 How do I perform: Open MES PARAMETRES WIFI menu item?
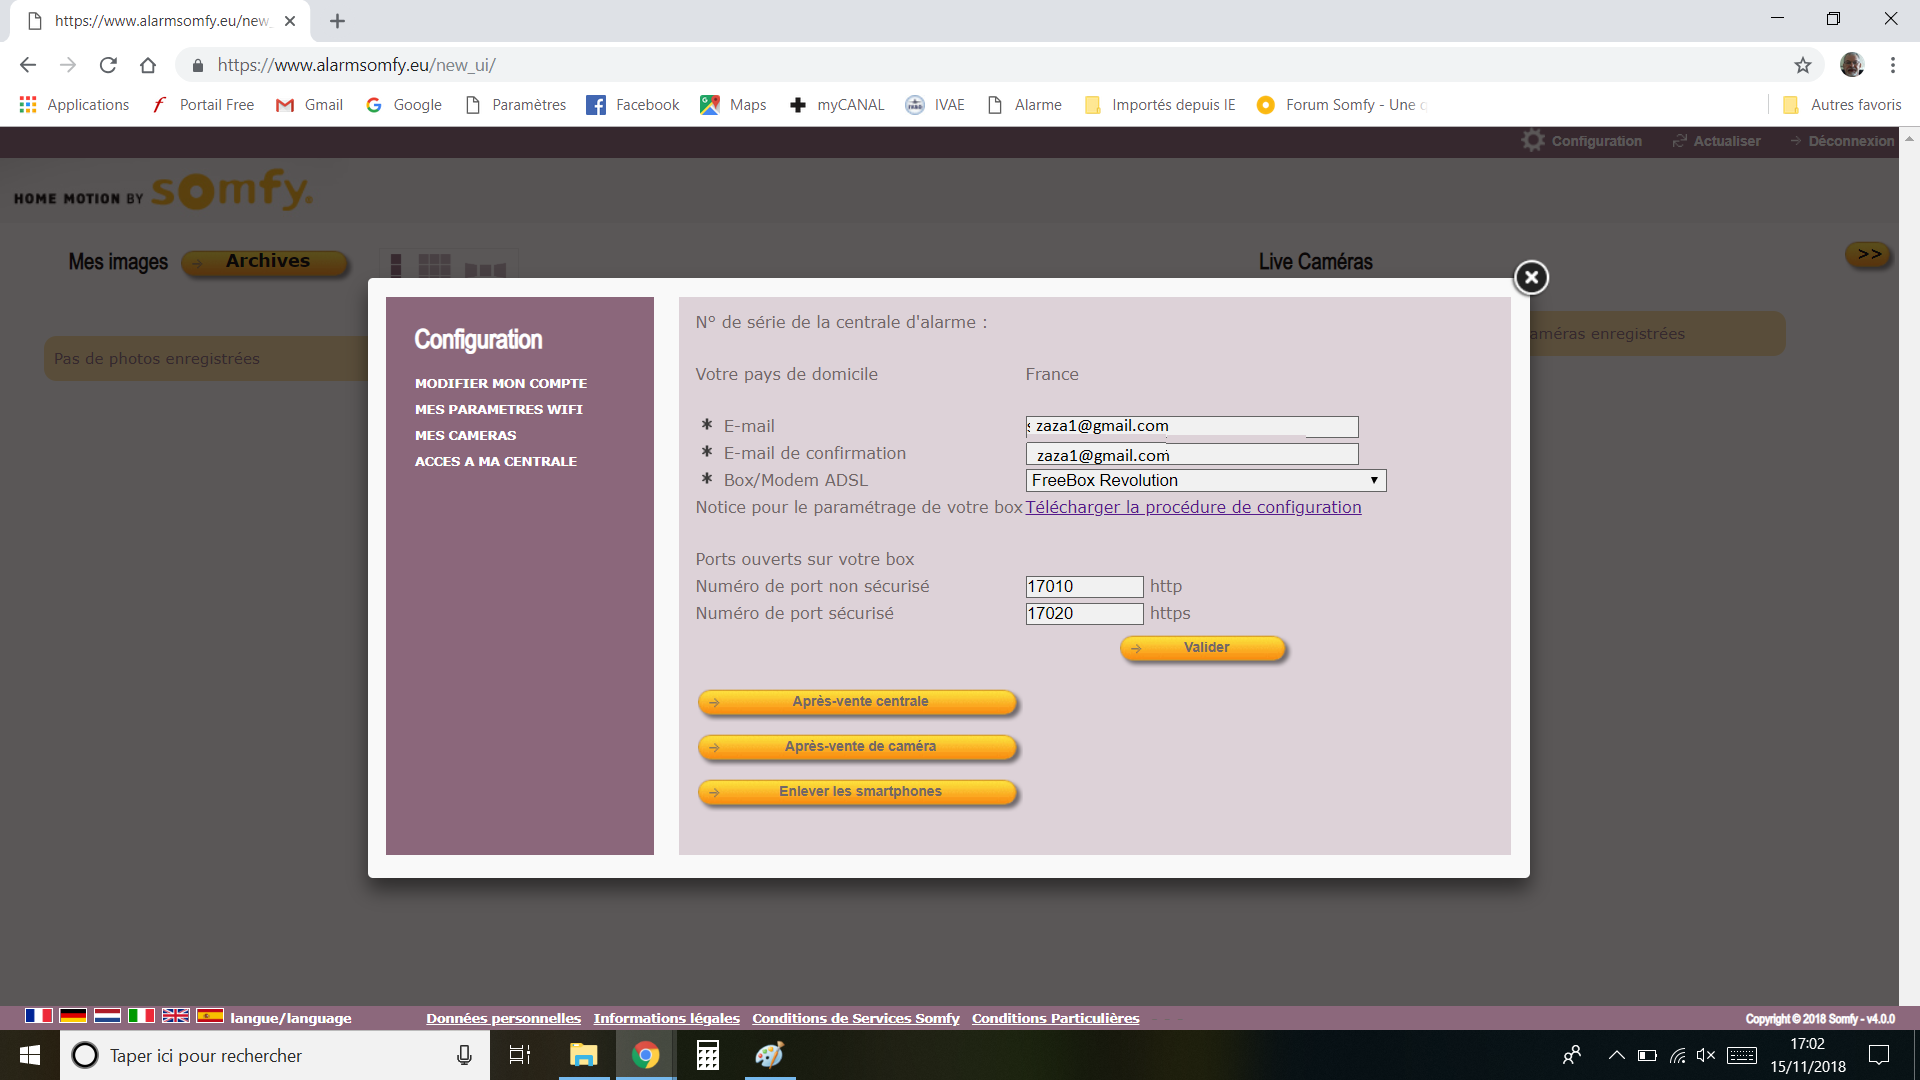[x=498, y=409]
